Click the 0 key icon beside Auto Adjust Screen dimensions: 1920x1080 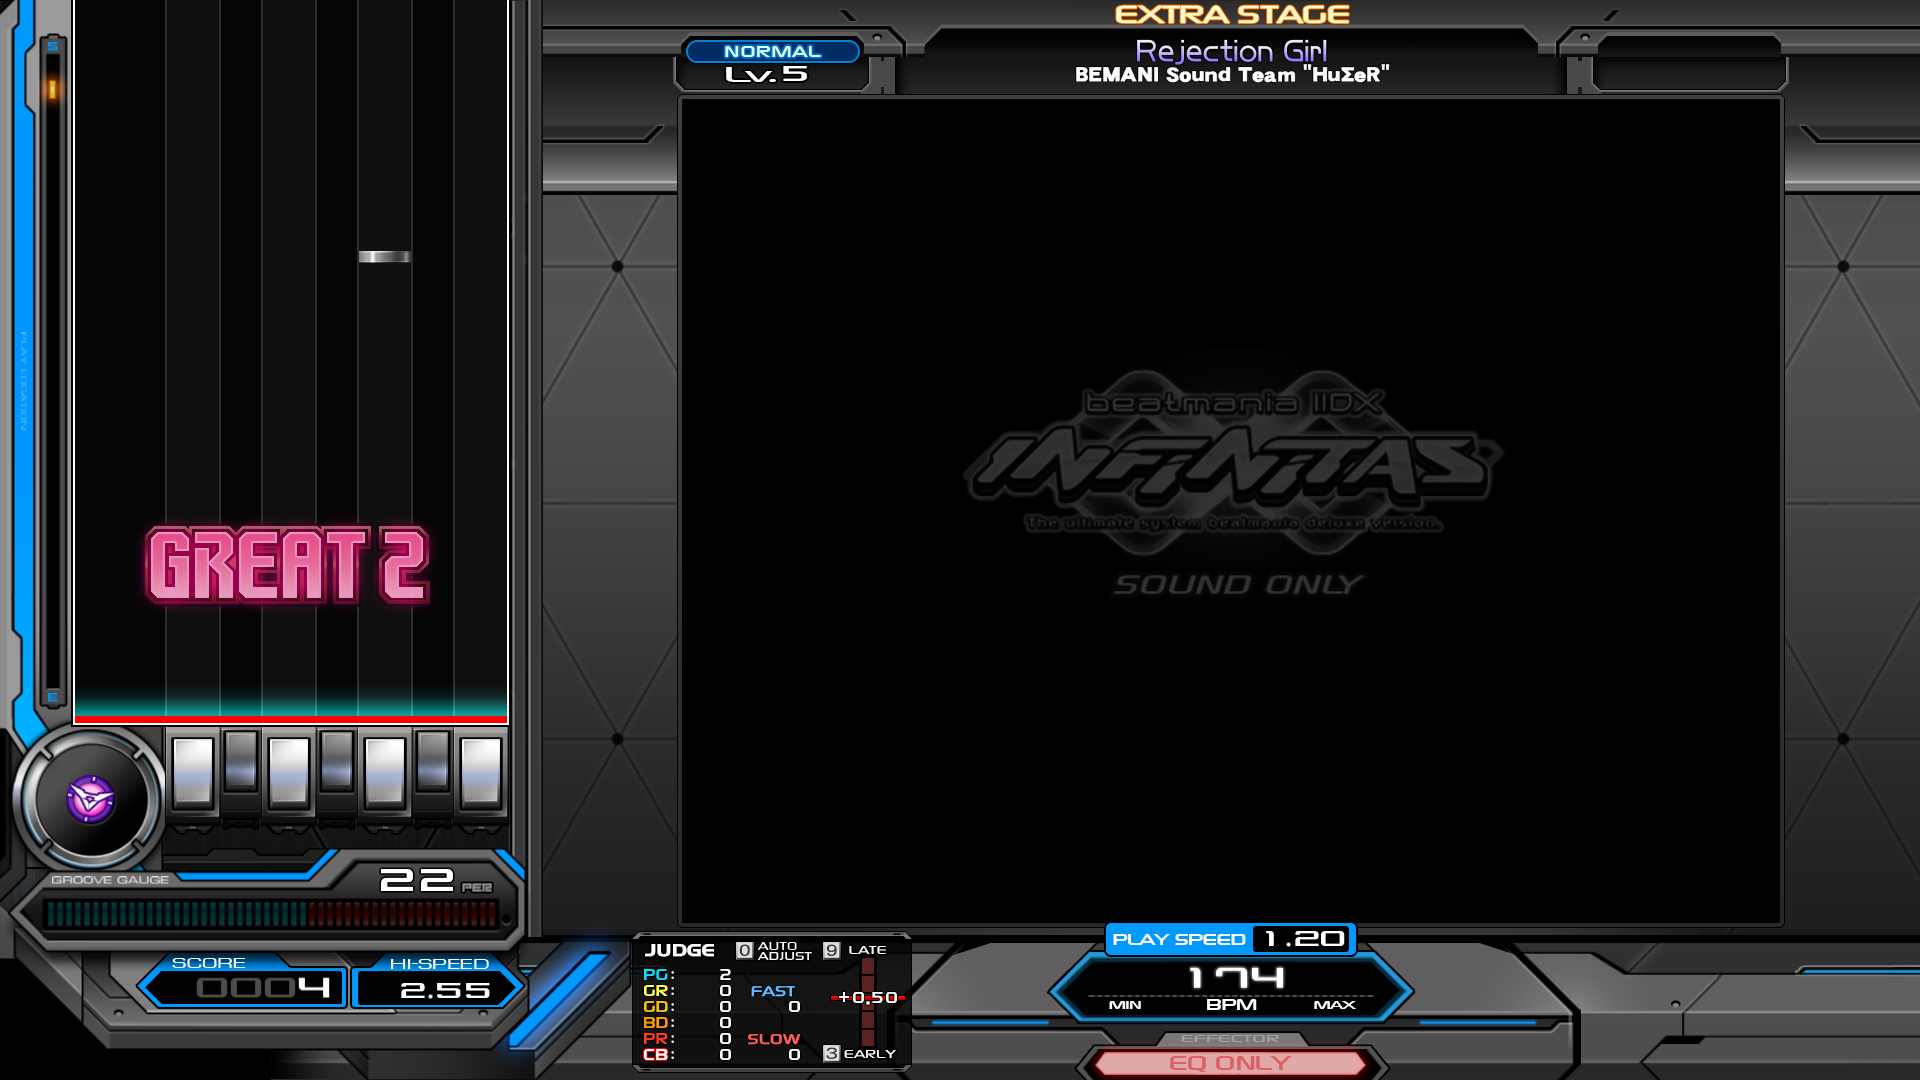[x=744, y=950]
